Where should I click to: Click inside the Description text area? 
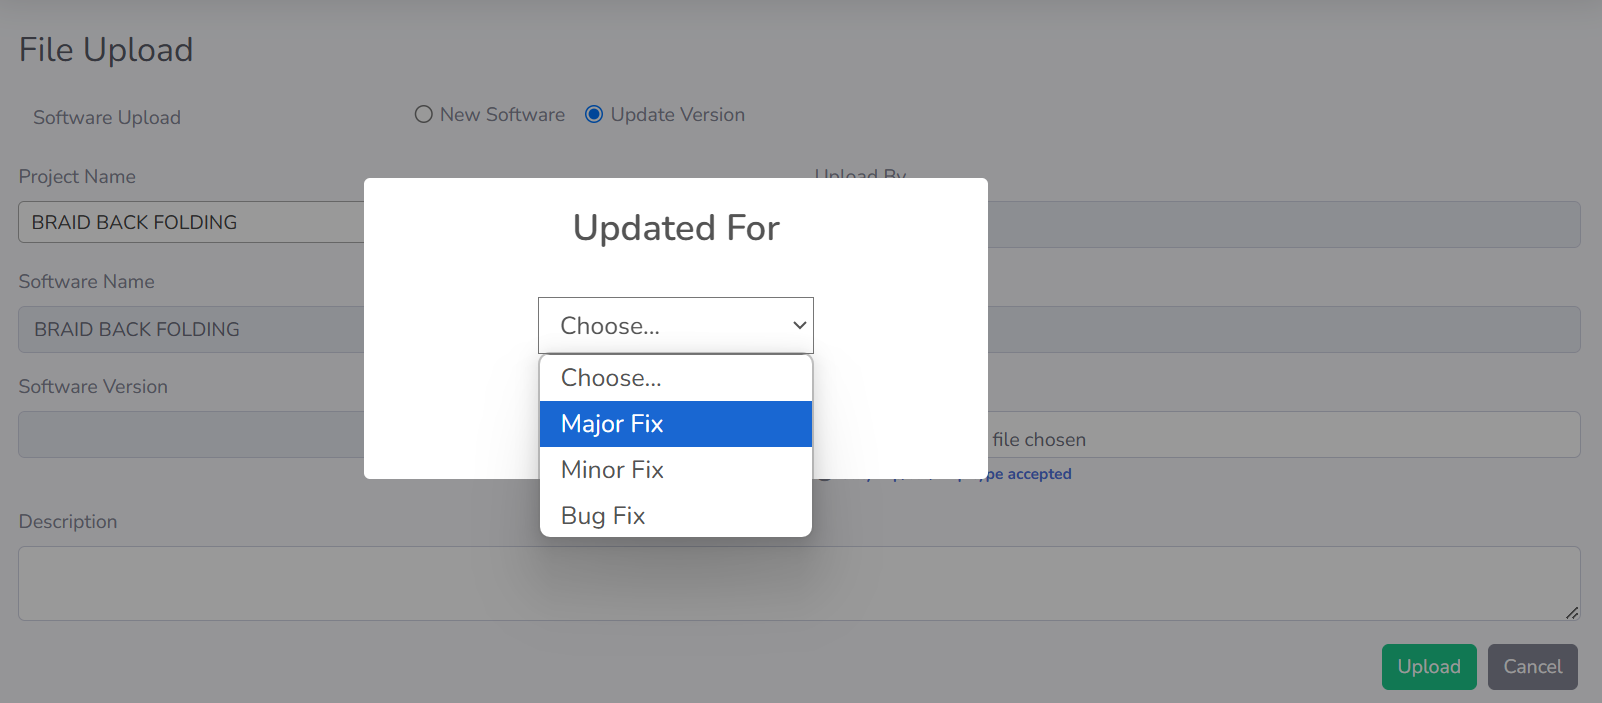pyautogui.click(x=798, y=583)
